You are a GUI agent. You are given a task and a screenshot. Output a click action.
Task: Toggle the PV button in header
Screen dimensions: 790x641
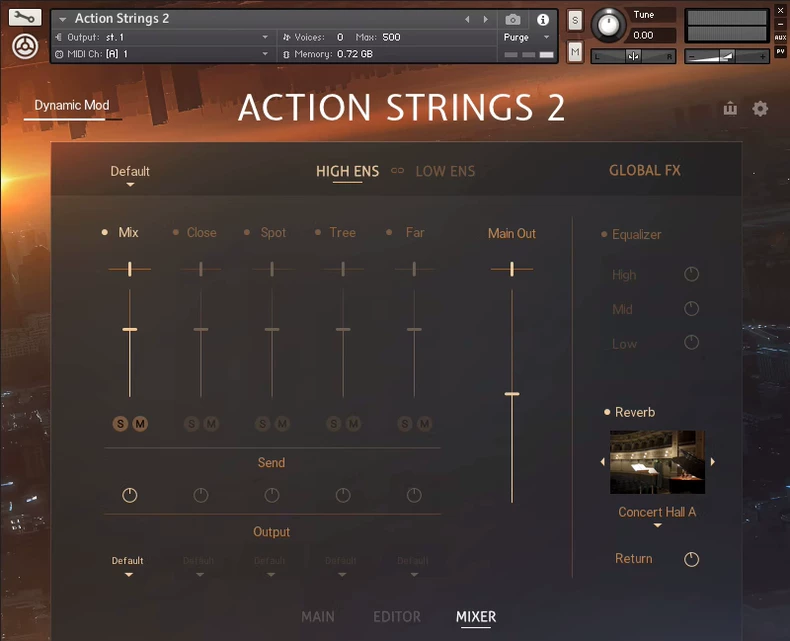[780, 51]
